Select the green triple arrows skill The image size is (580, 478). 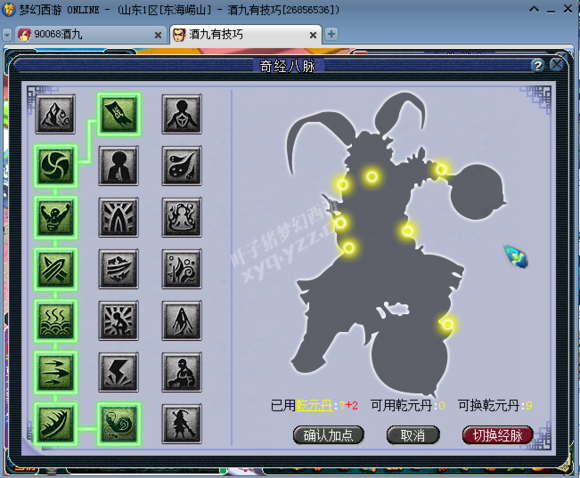(x=55, y=372)
